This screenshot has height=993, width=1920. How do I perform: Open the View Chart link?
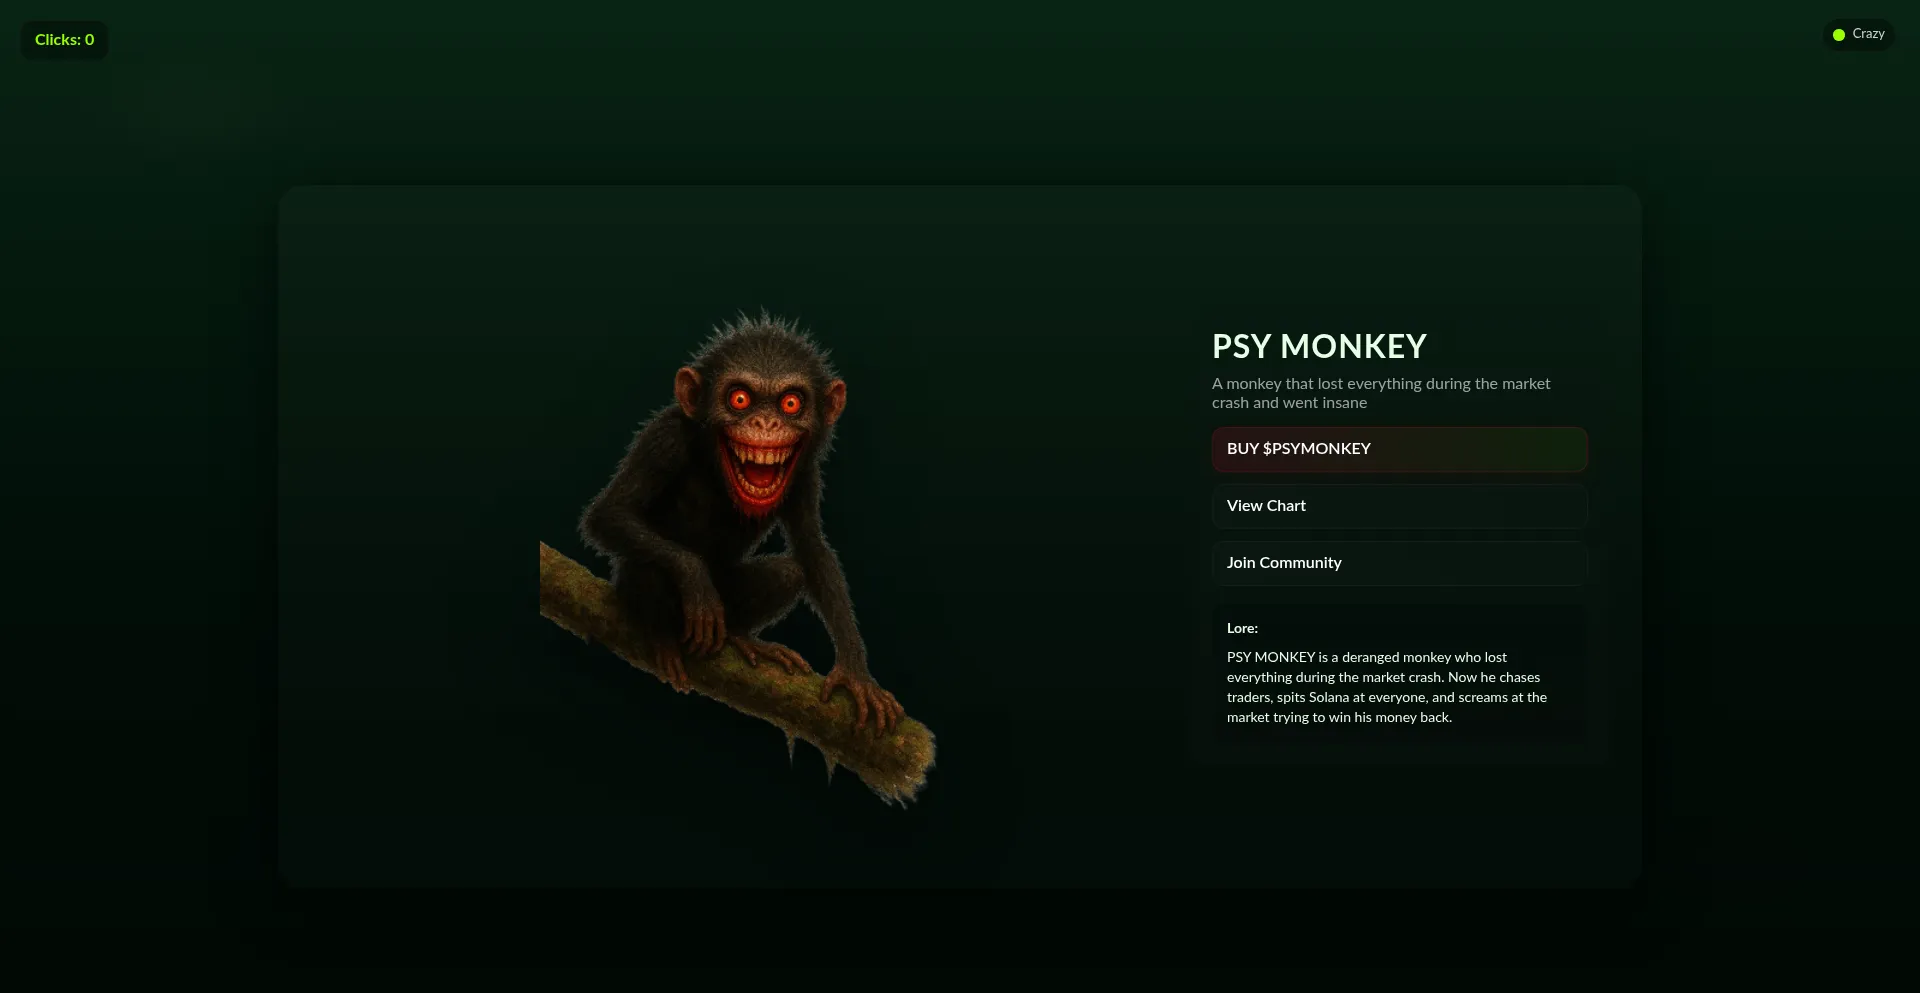tap(1399, 506)
